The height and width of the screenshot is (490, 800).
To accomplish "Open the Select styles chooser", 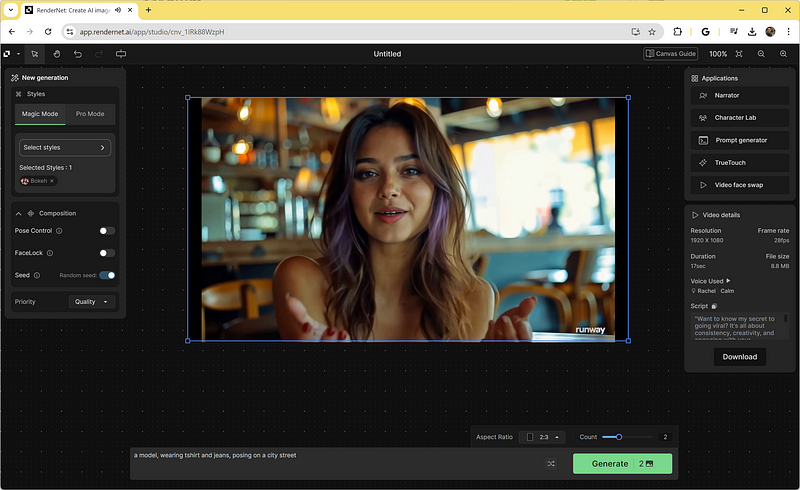I will click(65, 148).
